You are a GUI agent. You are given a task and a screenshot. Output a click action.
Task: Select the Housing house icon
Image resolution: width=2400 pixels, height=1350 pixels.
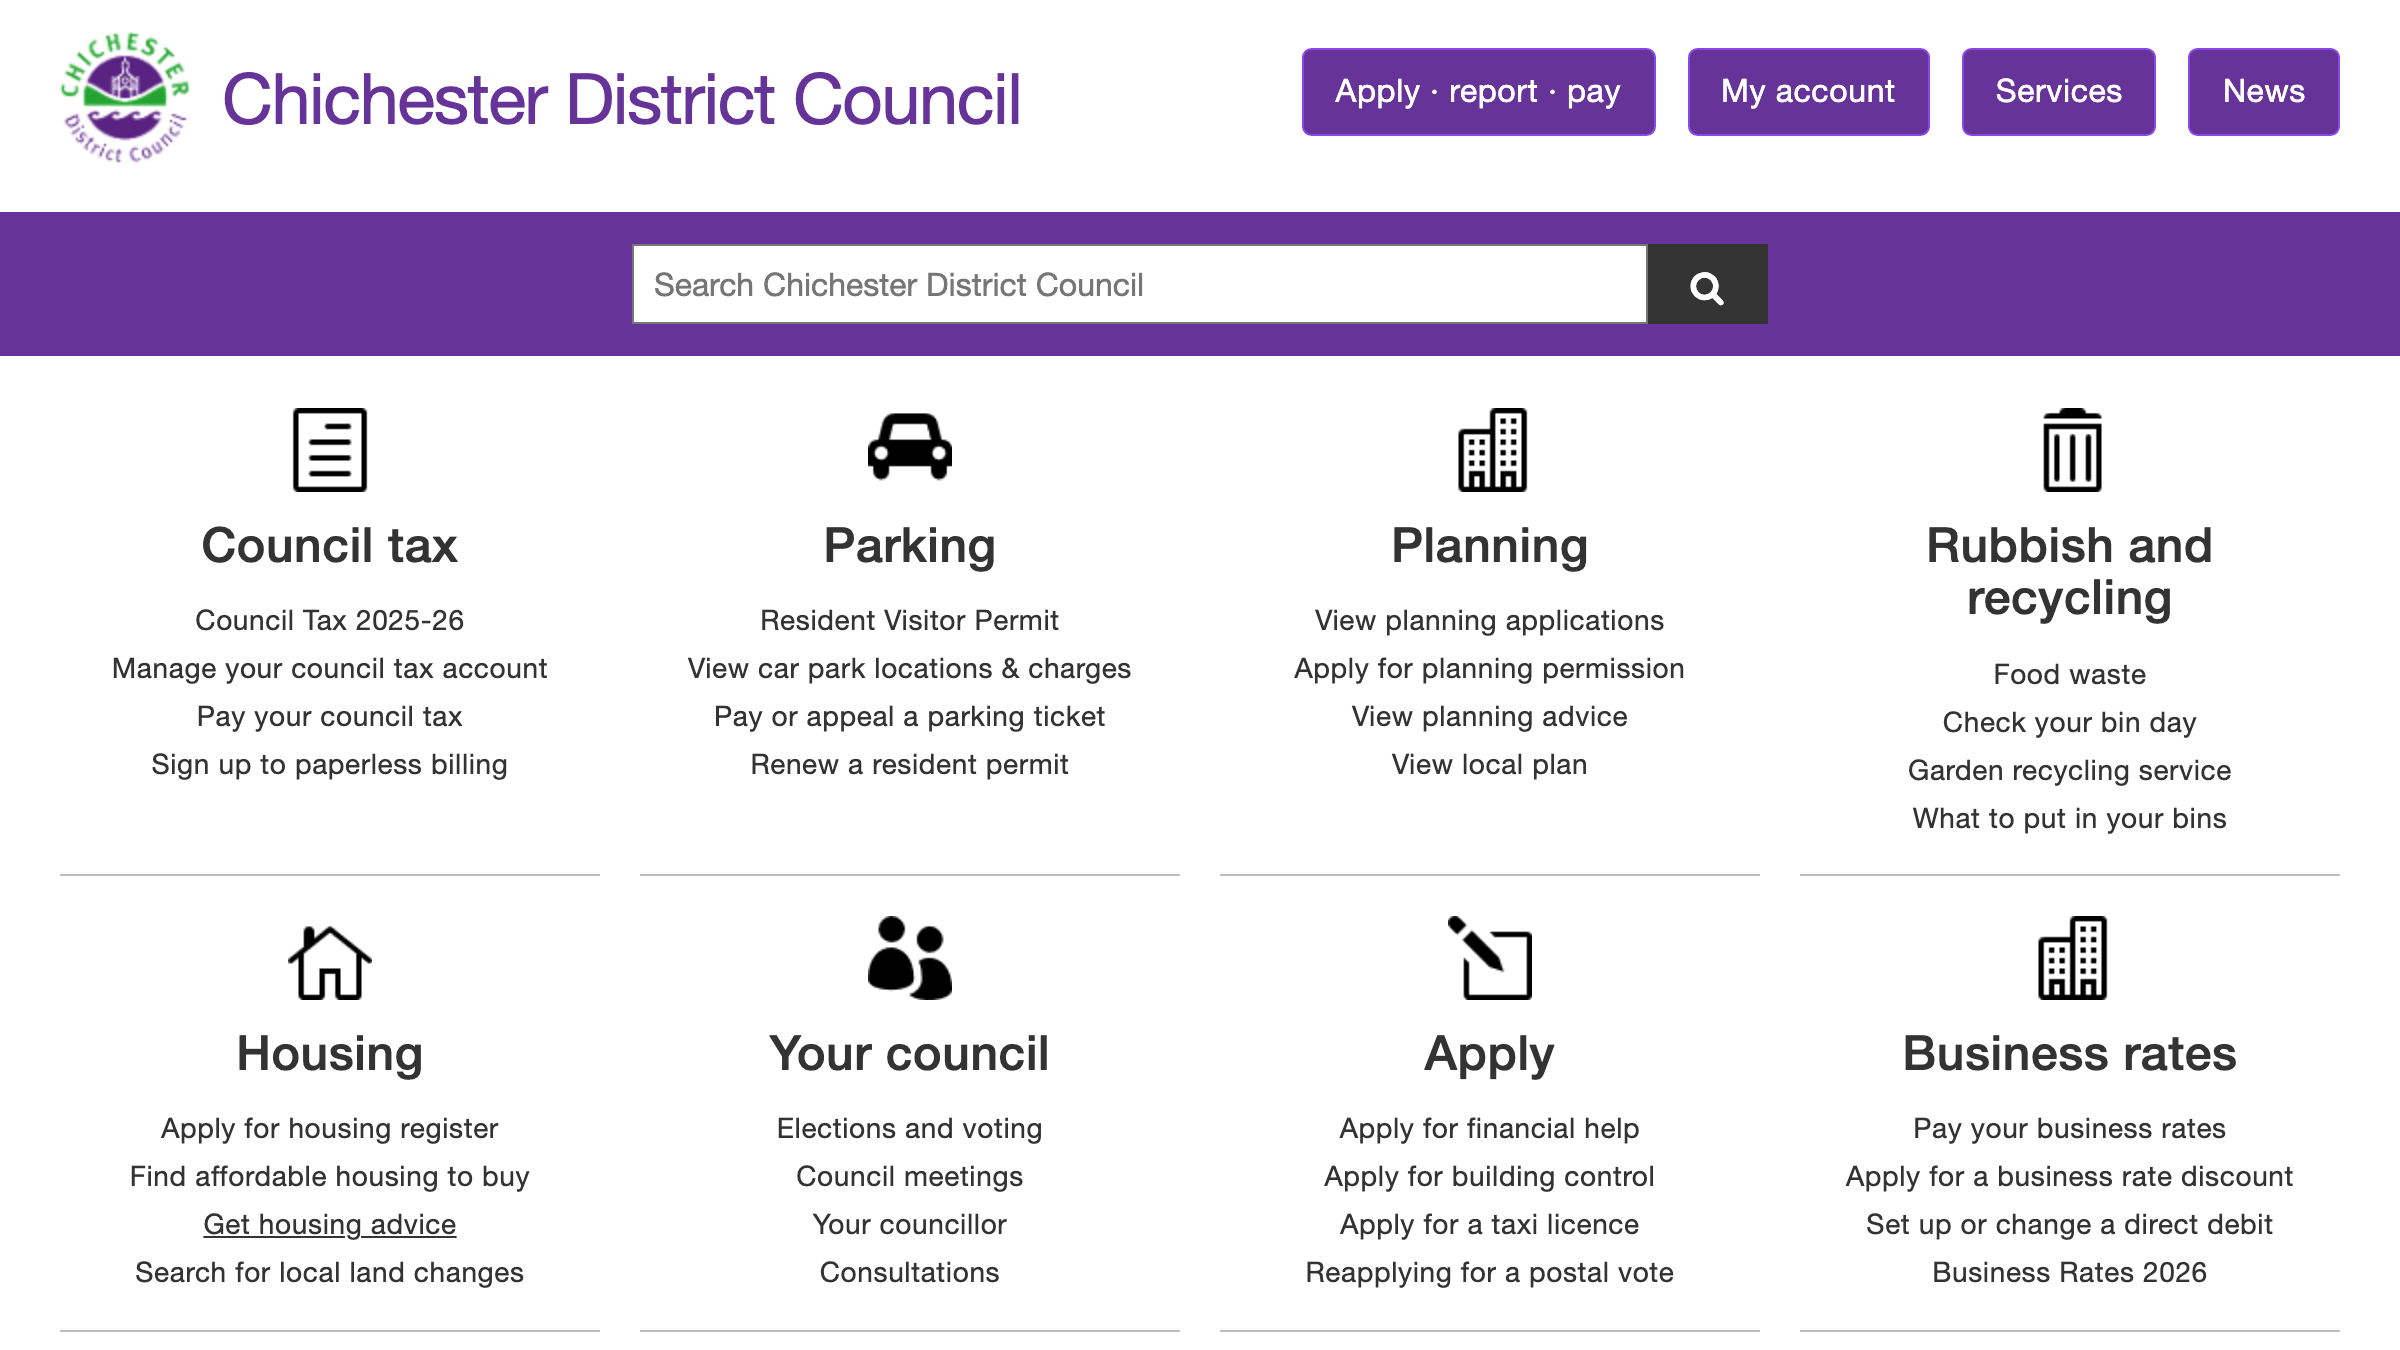(328, 961)
